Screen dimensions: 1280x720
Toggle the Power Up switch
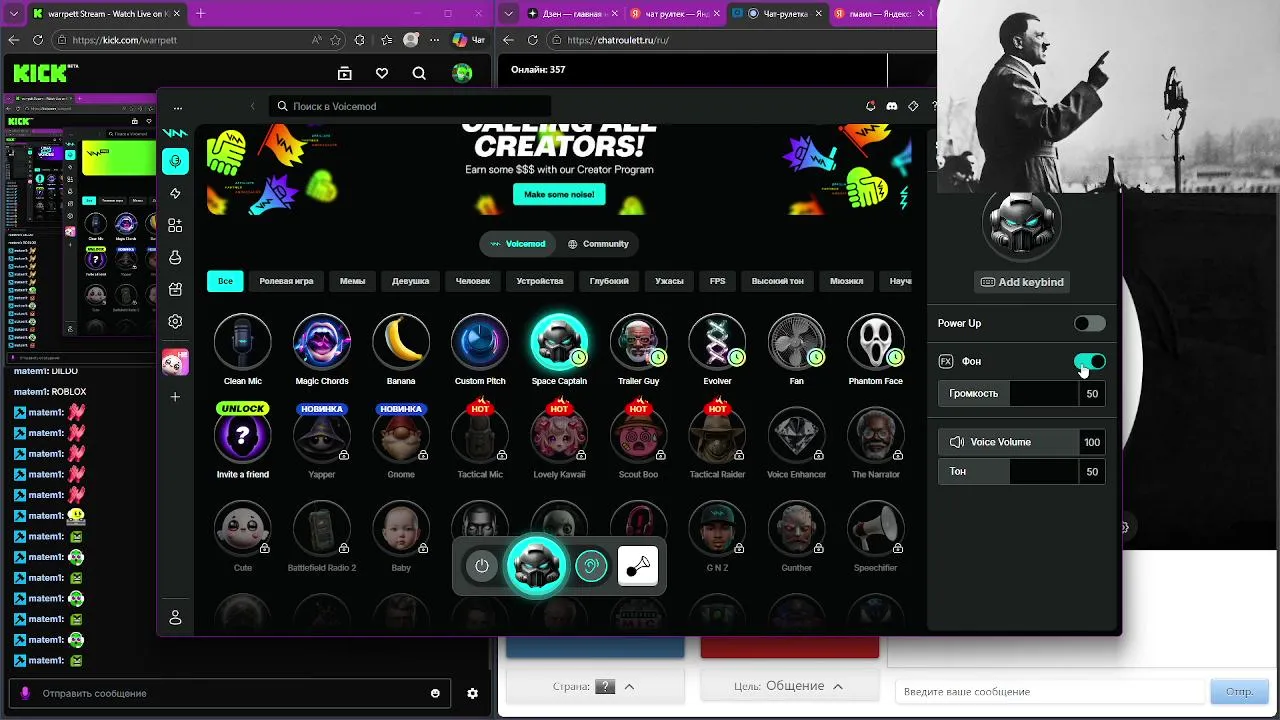[x=1090, y=323]
